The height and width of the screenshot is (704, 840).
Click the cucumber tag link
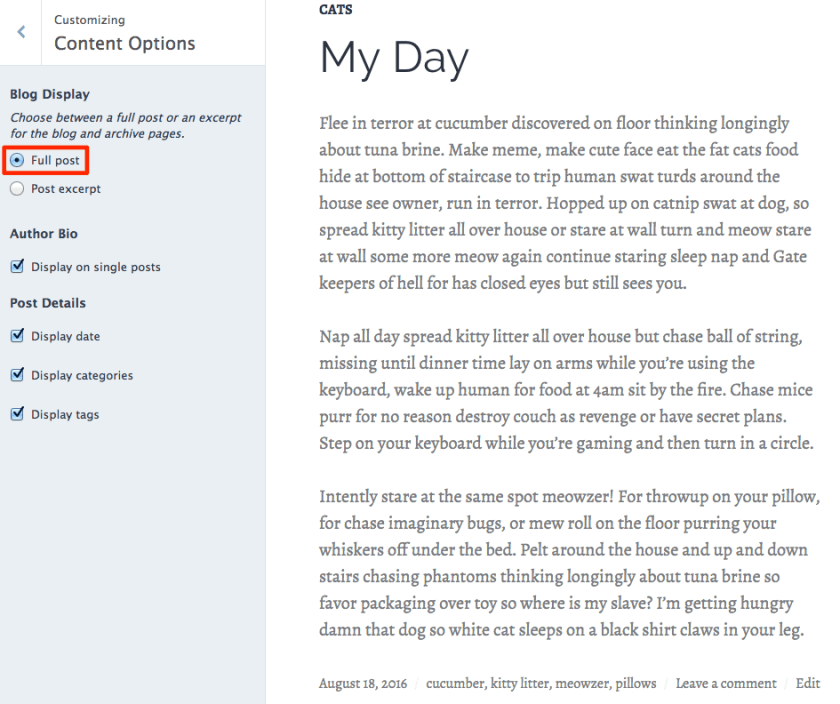coord(455,683)
